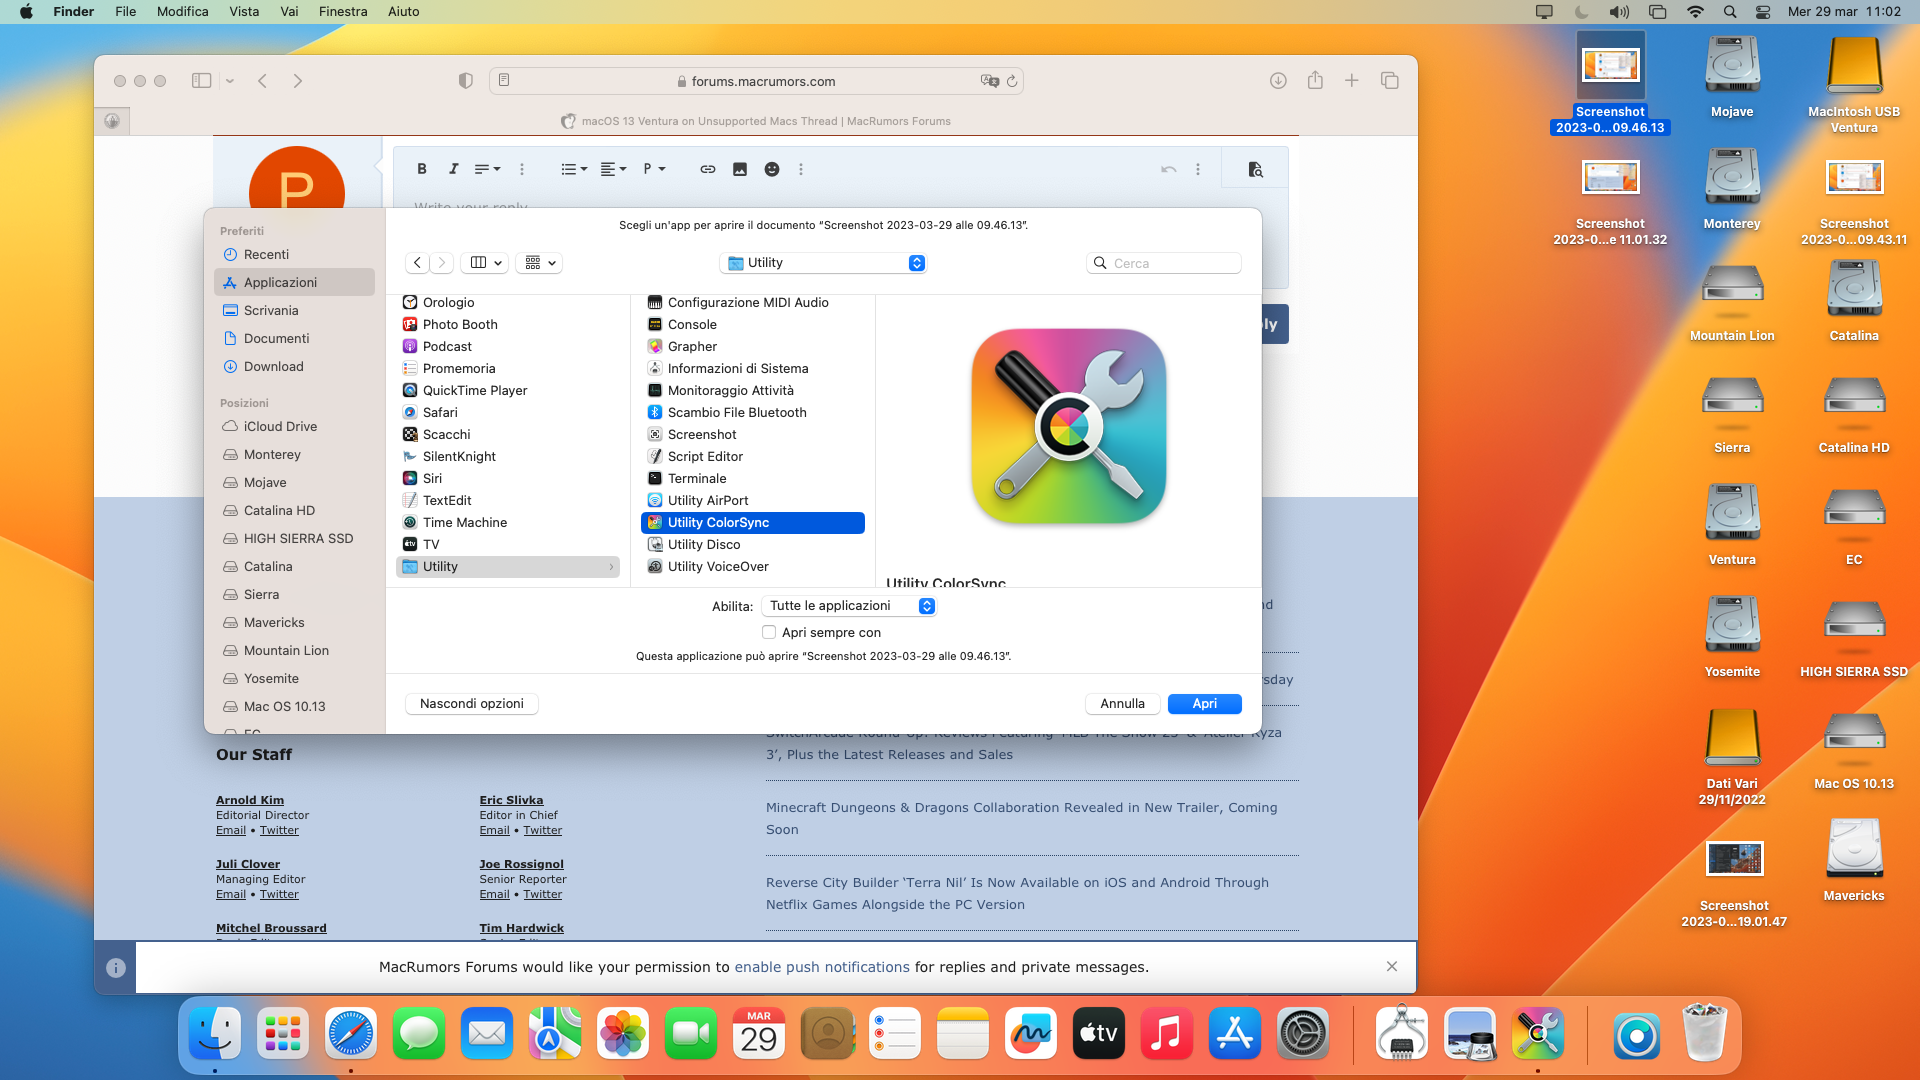Enable the 'Apri sempre con' checkbox
The width and height of the screenshot is (1920, 1080).
(769, 632)
